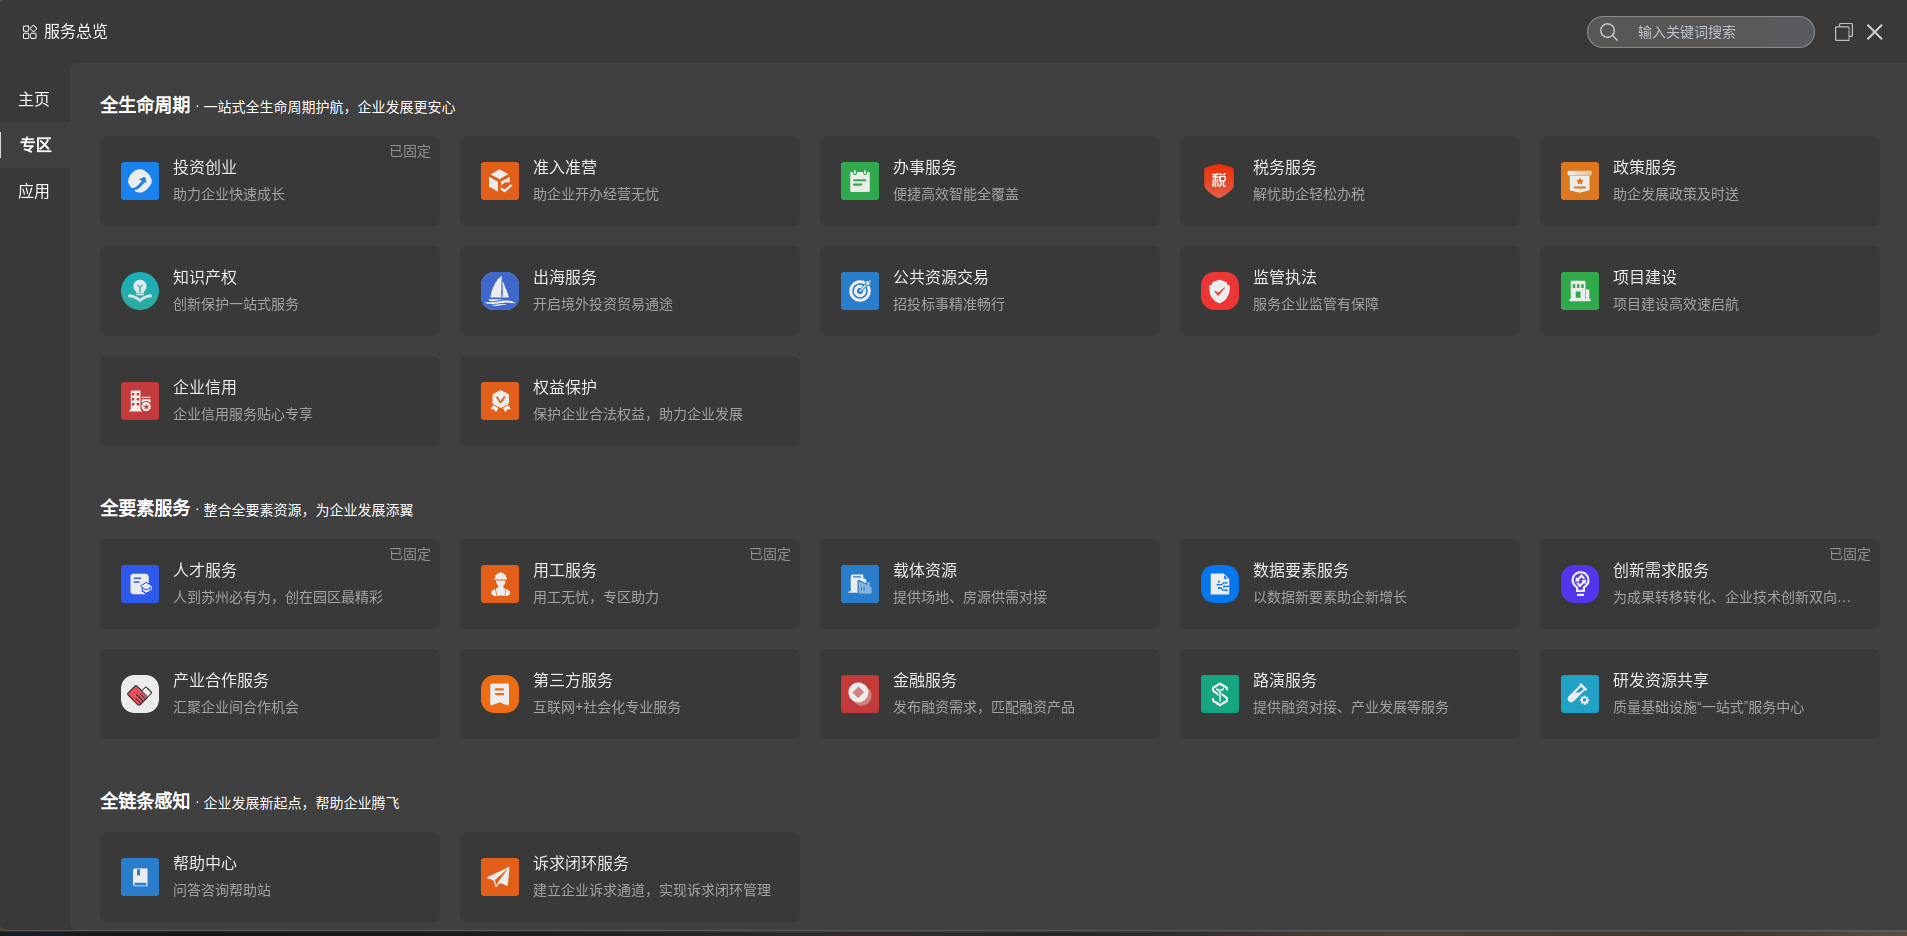Click the 投资创业 compass icon
The width and height of the screenshot is (1907, 936).
click(140, 181)
